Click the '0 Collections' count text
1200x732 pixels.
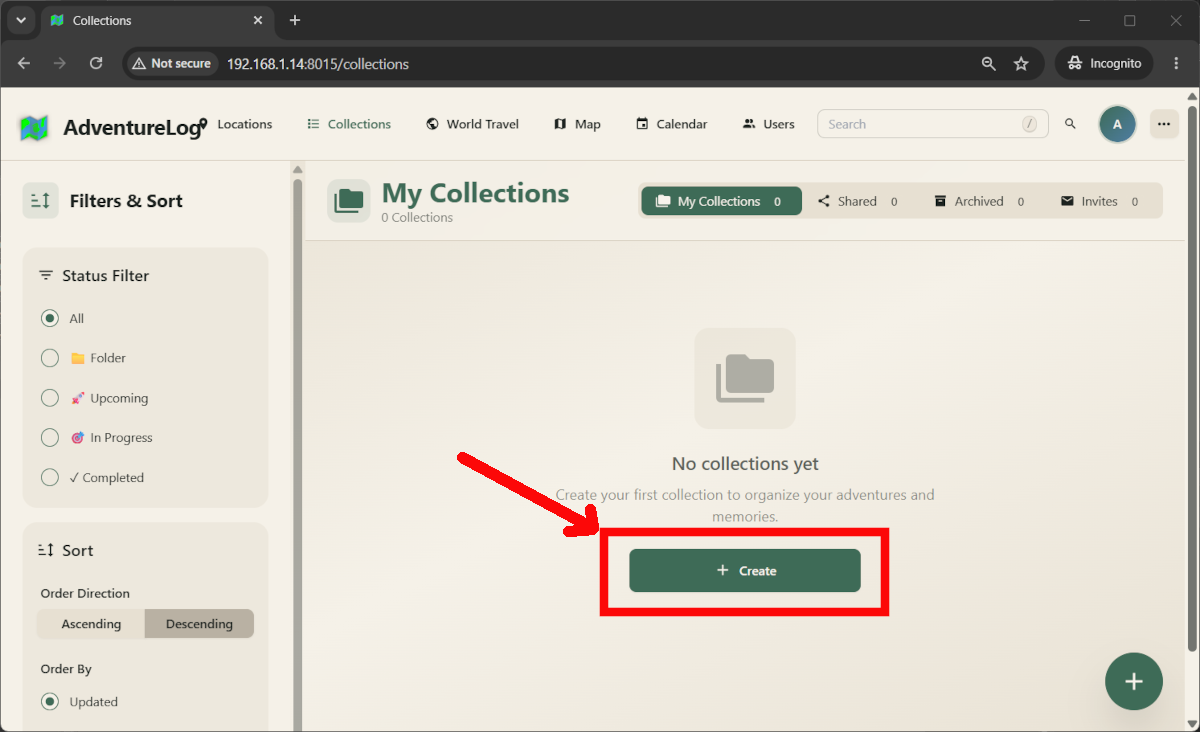(417, 218)
